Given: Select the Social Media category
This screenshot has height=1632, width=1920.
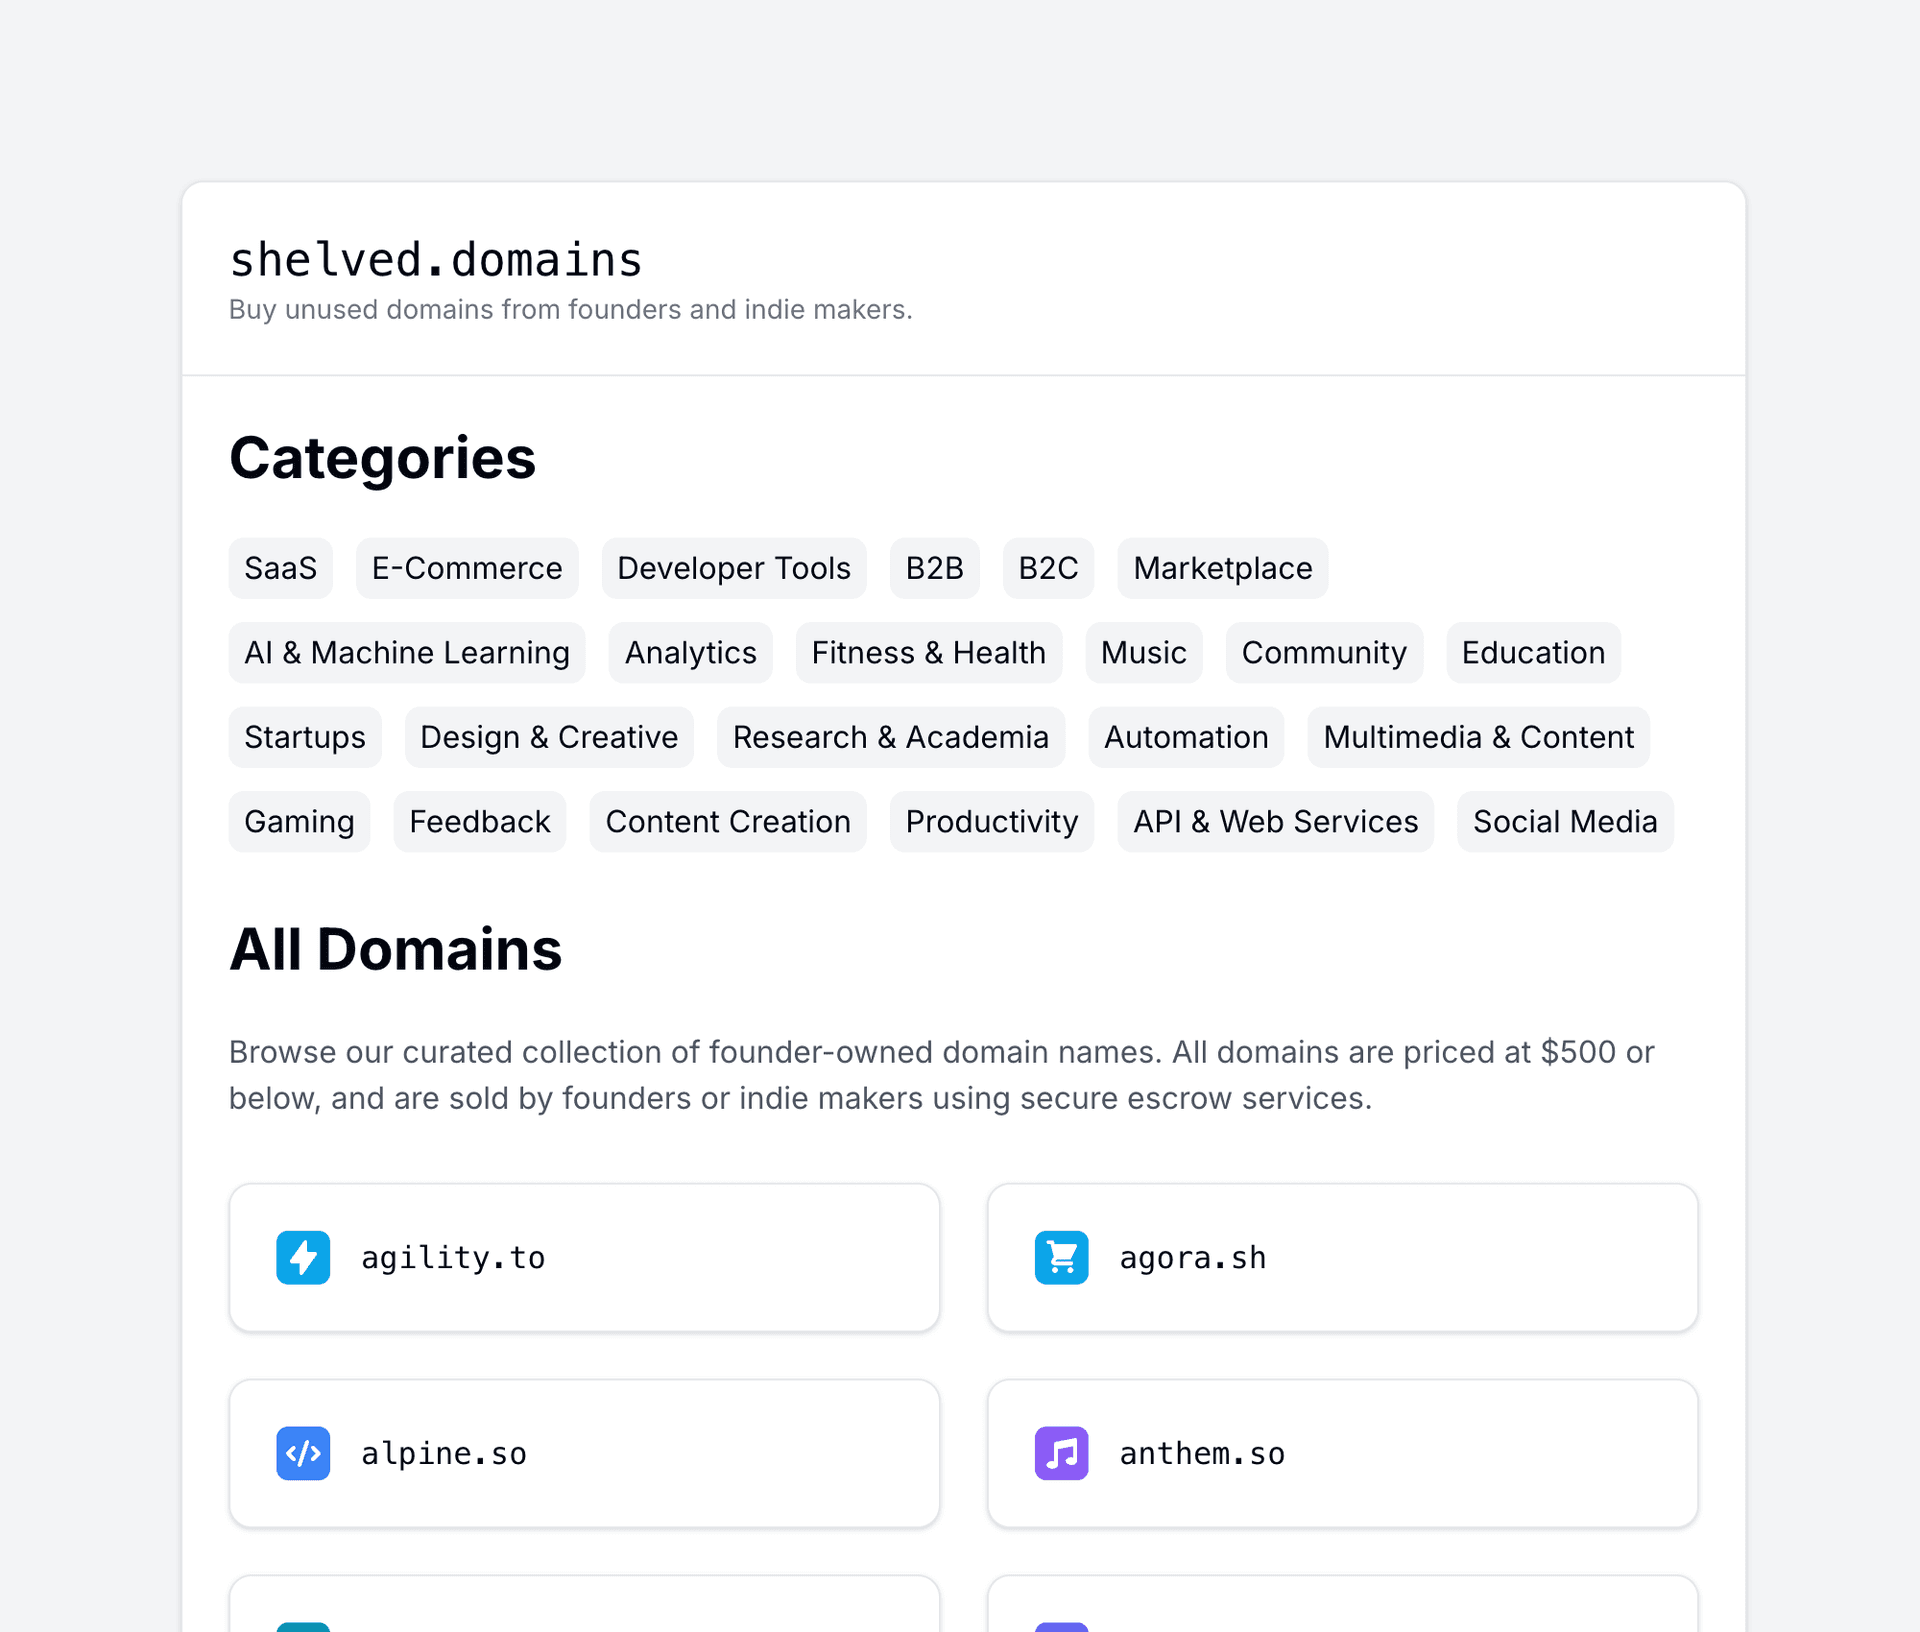Looking at the screenshot, I should pyautogui.click(x=1564, y=821).
